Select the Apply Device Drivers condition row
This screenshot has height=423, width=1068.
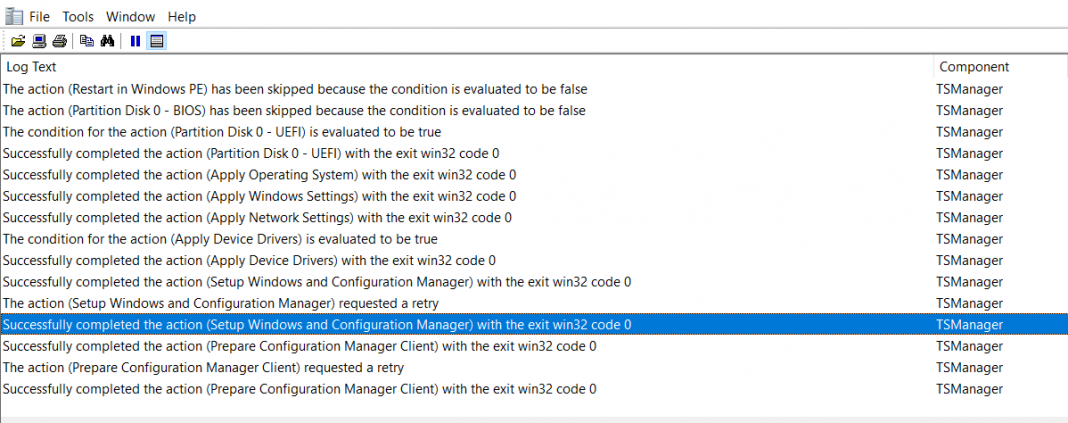534,239
